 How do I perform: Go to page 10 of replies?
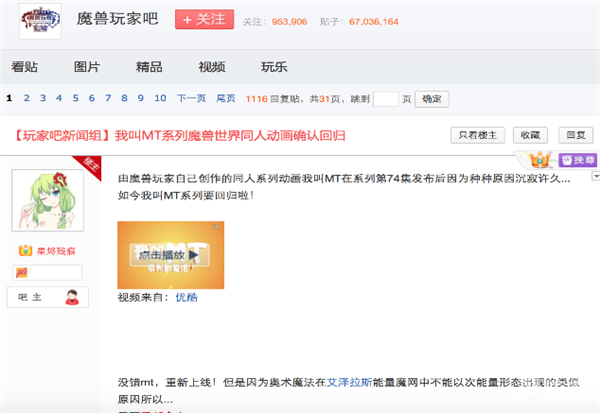(x=160, y=98)
